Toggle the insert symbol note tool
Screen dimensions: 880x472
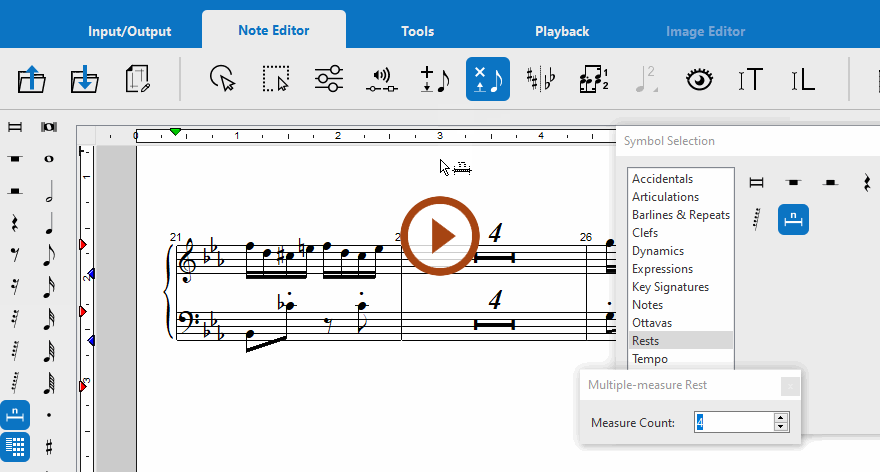[488, 79]
